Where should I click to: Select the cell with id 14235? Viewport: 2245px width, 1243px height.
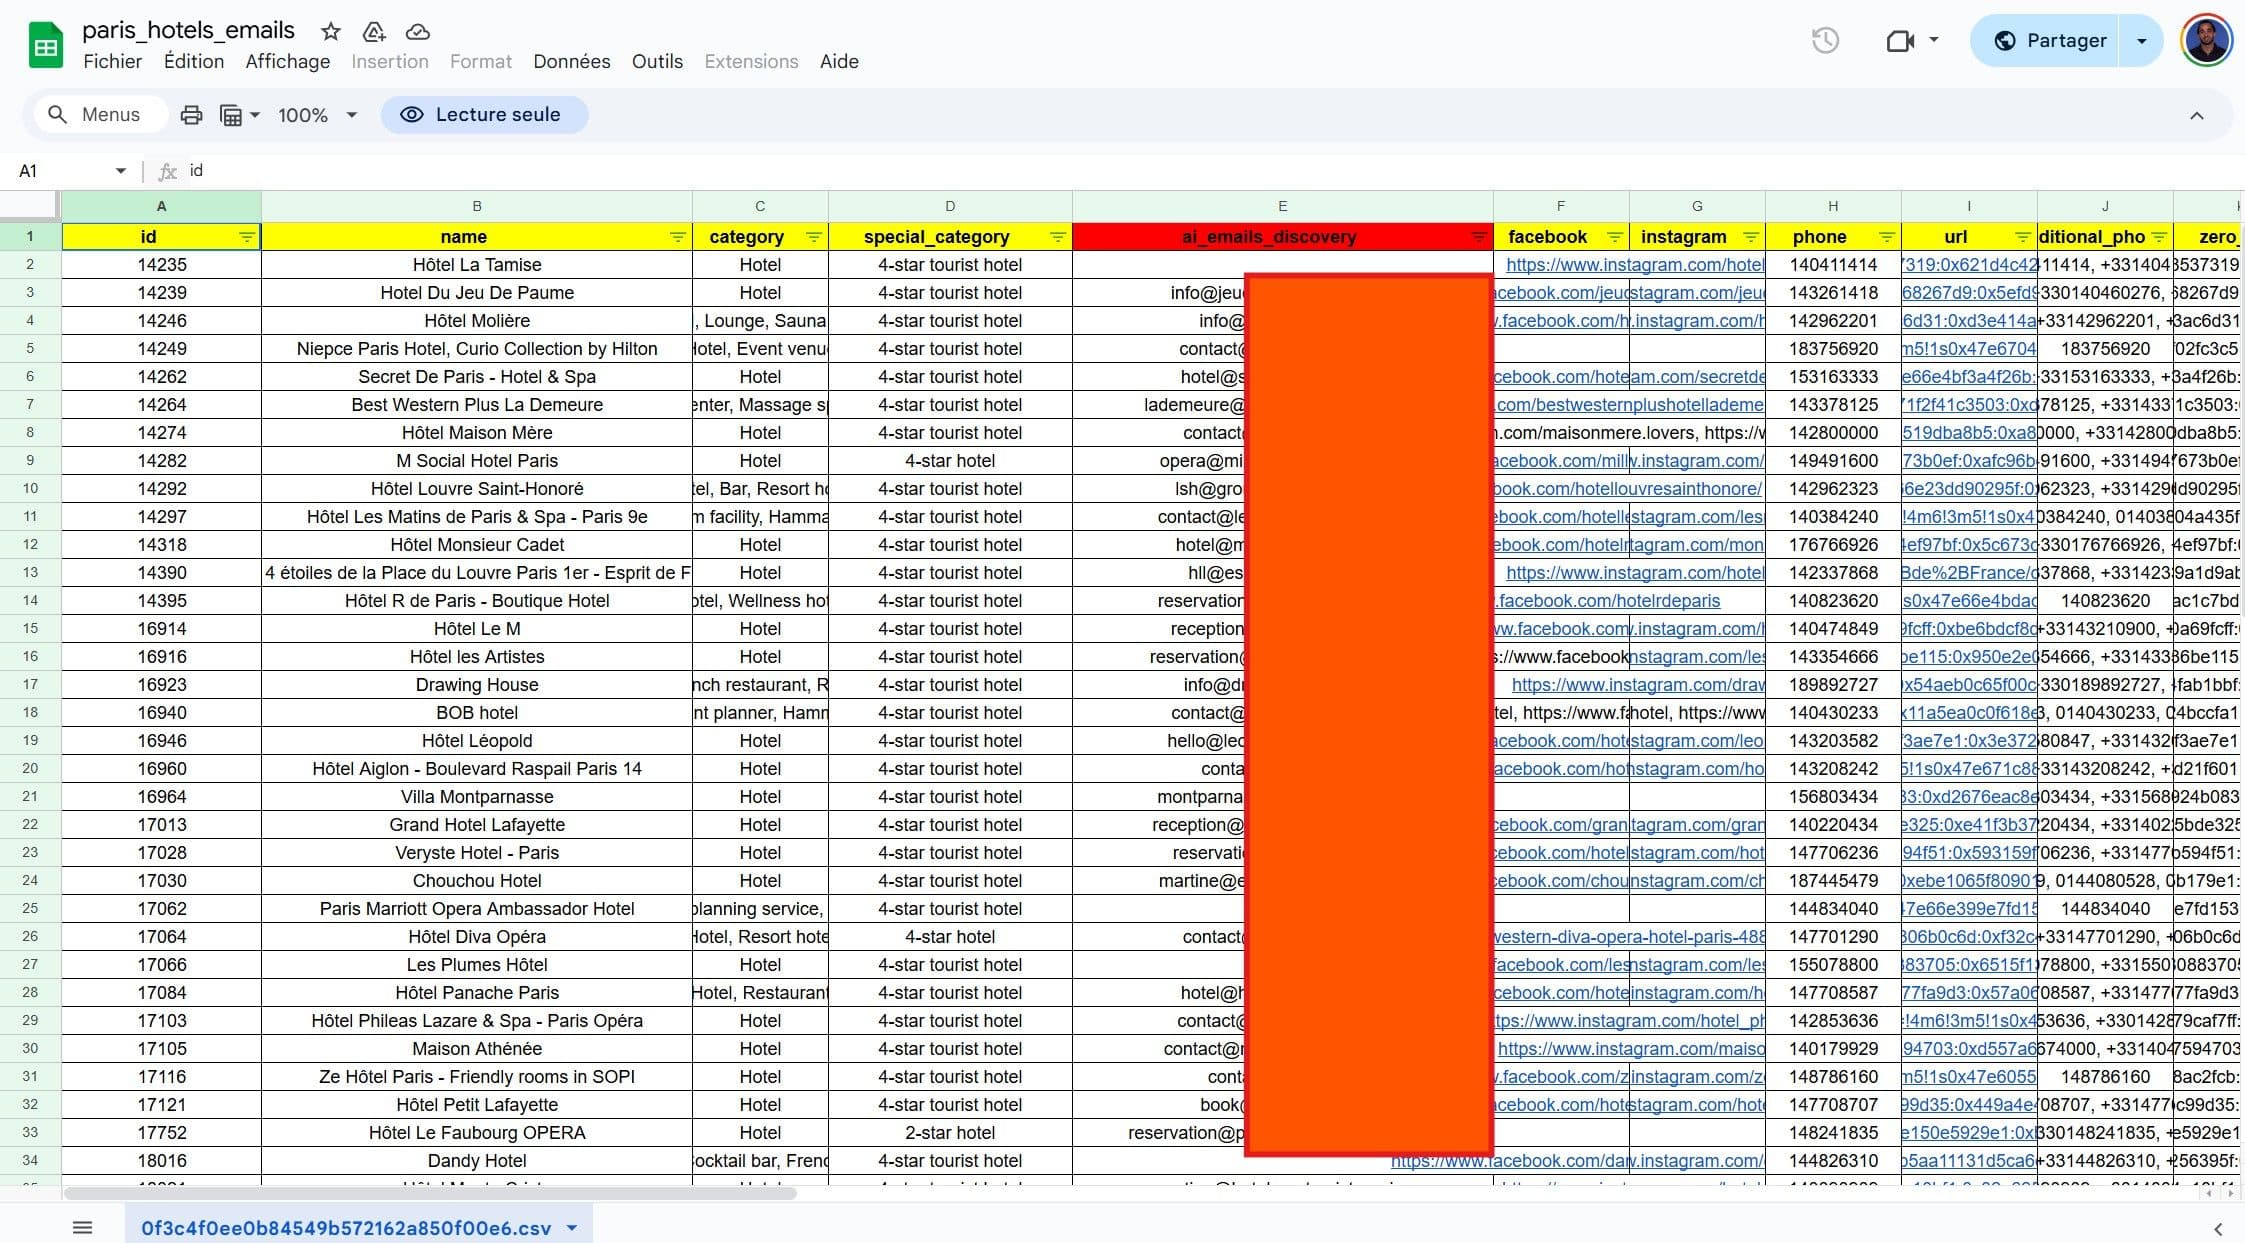click(161, 265)
